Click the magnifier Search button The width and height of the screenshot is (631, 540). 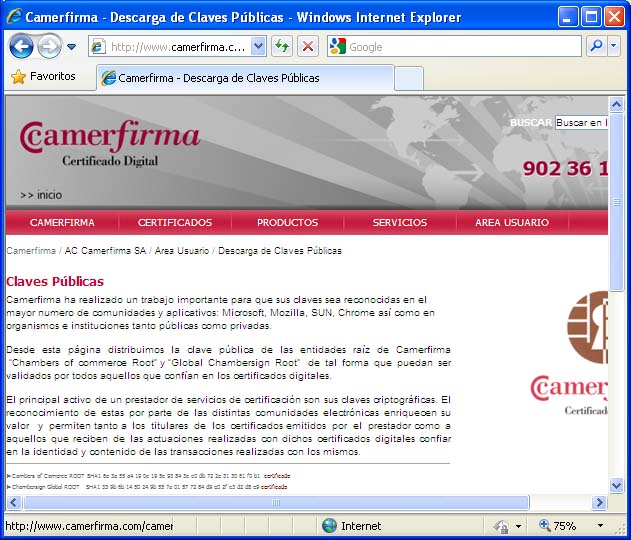596,47
